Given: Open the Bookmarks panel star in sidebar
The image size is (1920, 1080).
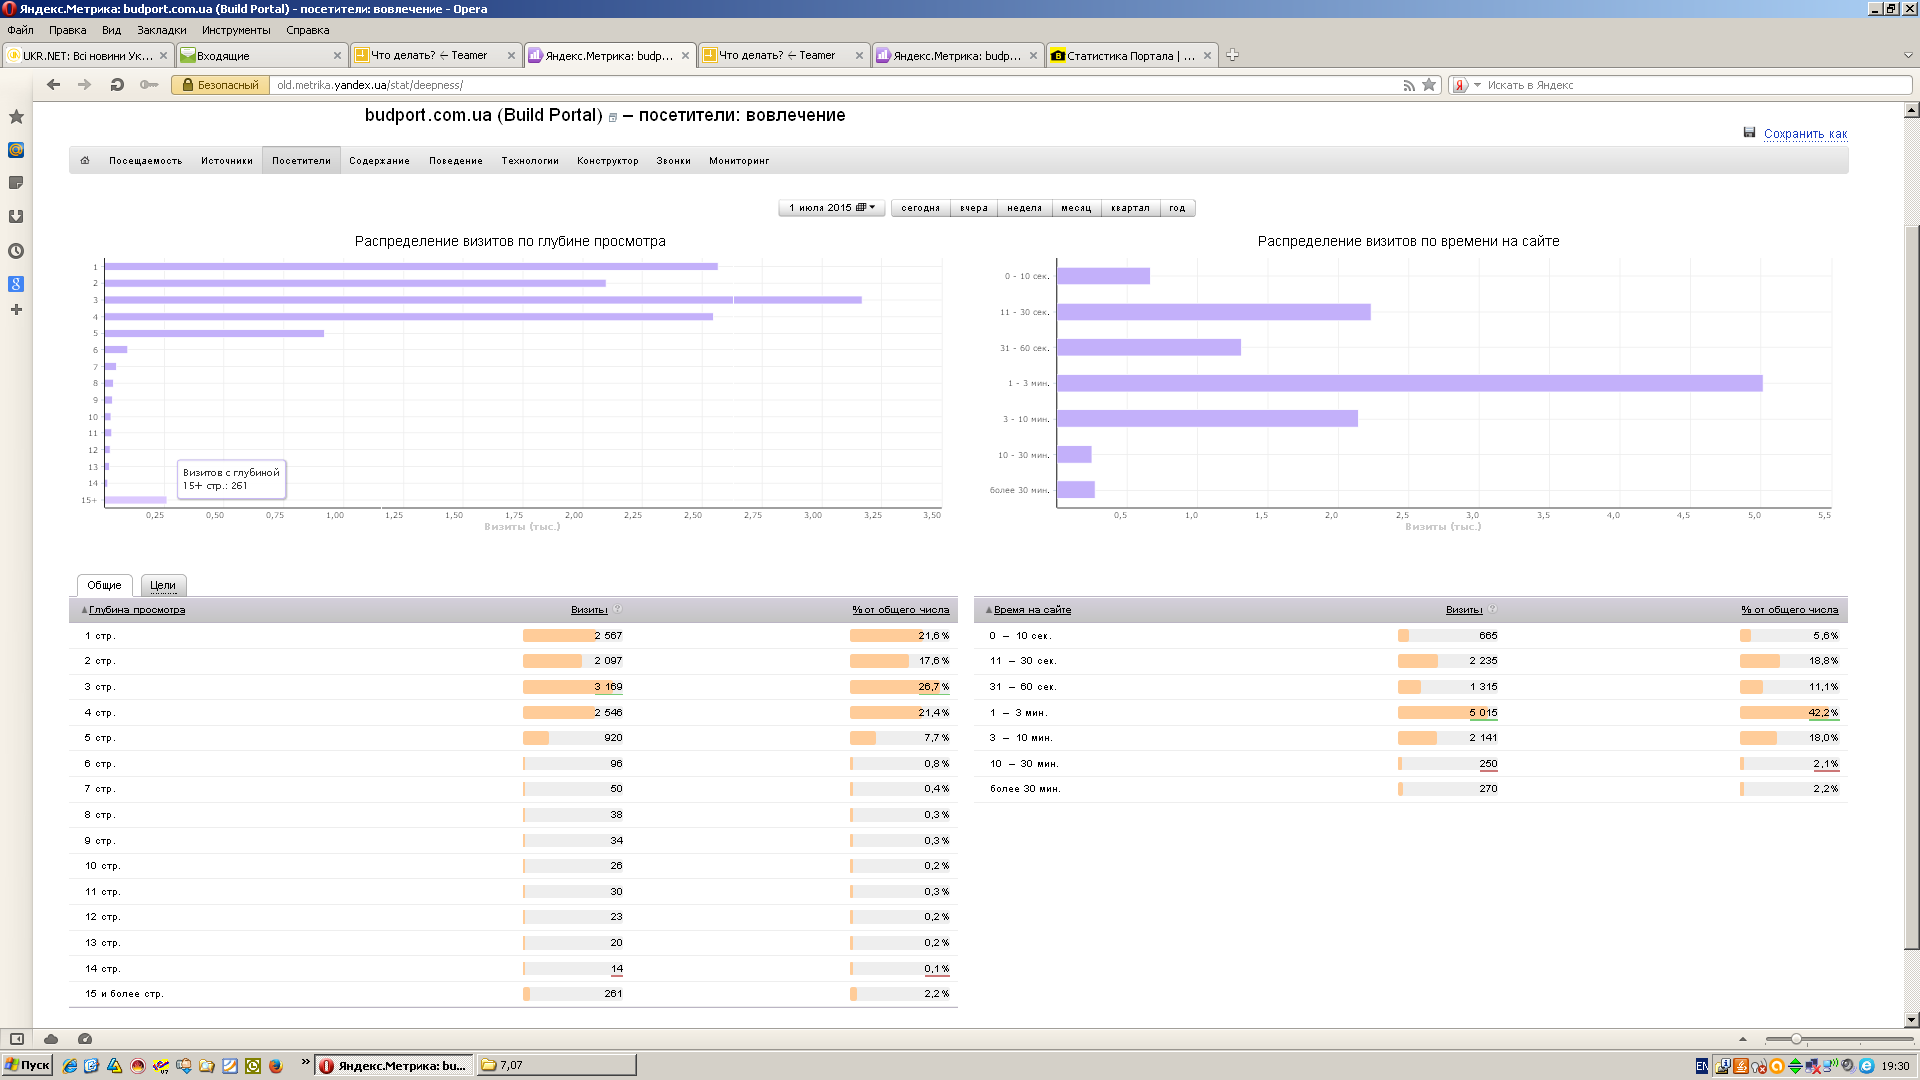Looking at the screenshot, I should pyautogui.click(x=16, y=117).
